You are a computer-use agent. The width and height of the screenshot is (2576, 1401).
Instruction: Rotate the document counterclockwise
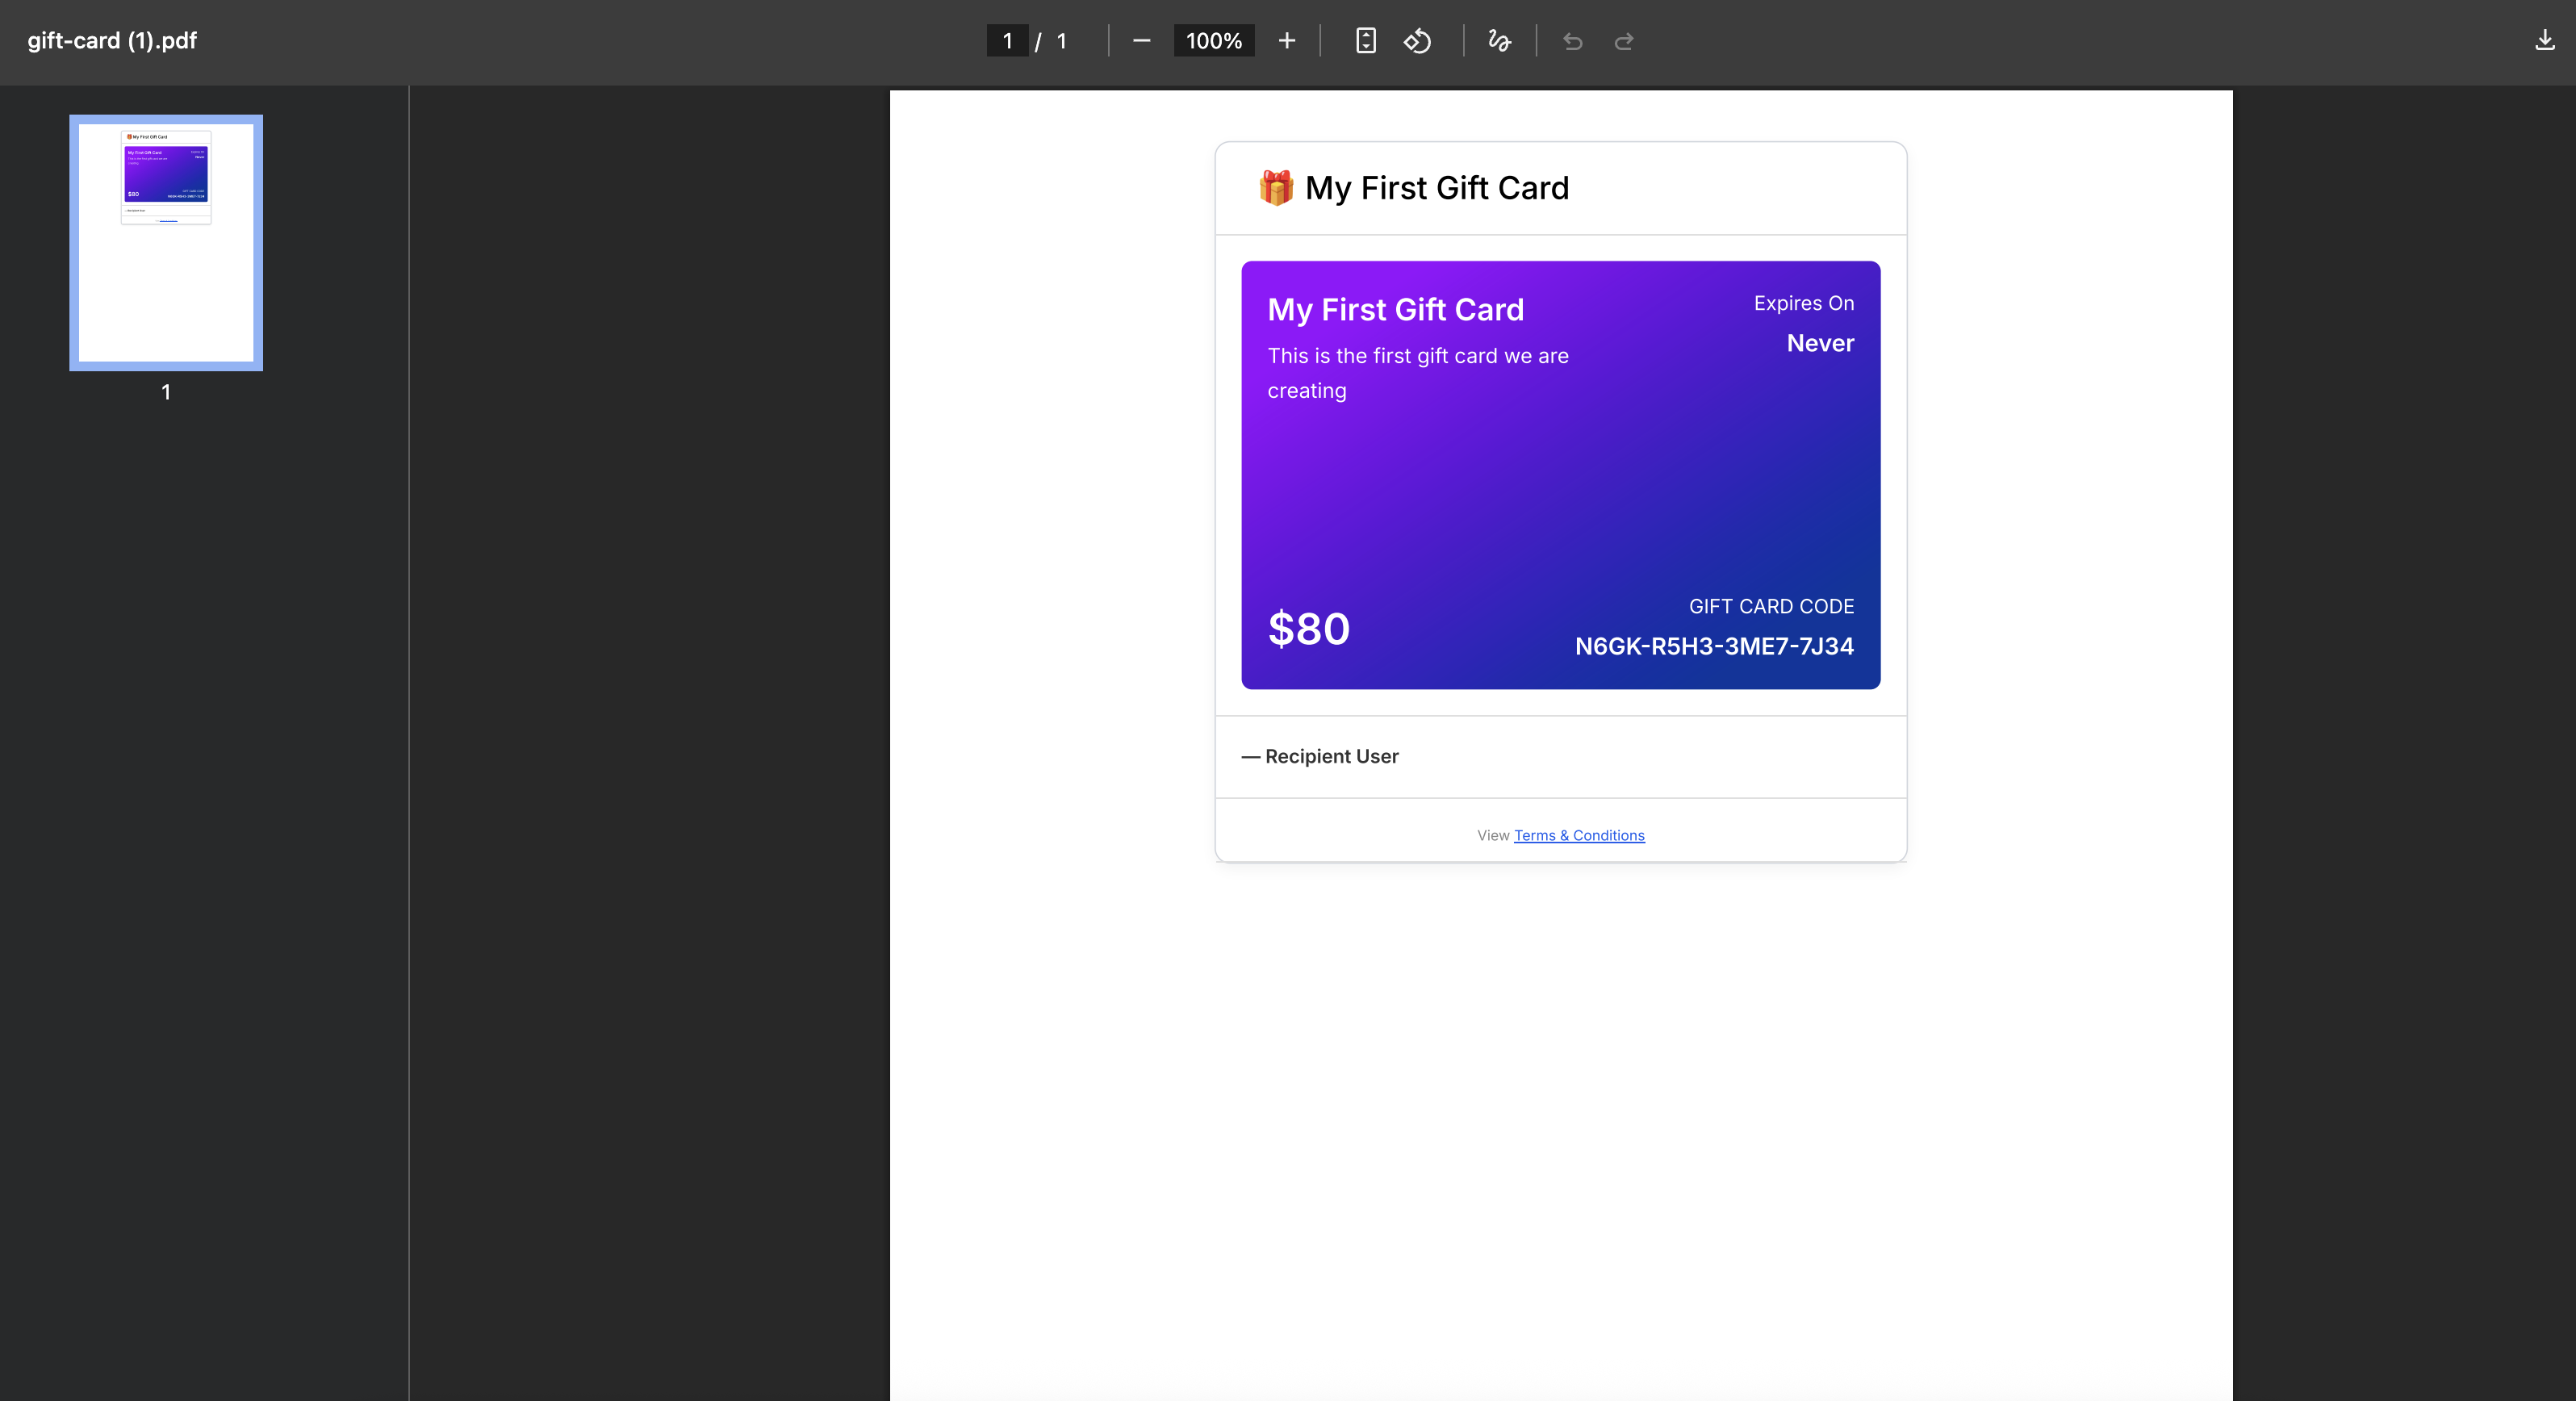[1418, 41]
